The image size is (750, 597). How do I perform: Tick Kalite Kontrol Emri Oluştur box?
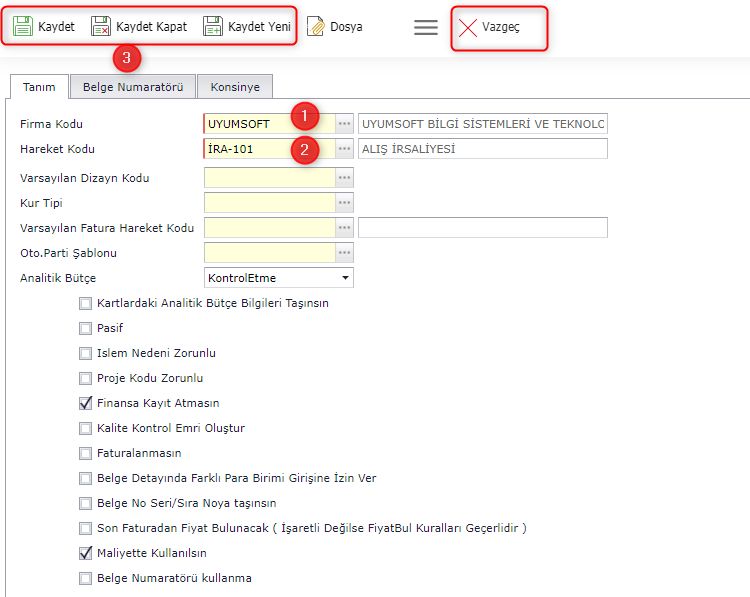click(85, 428)
